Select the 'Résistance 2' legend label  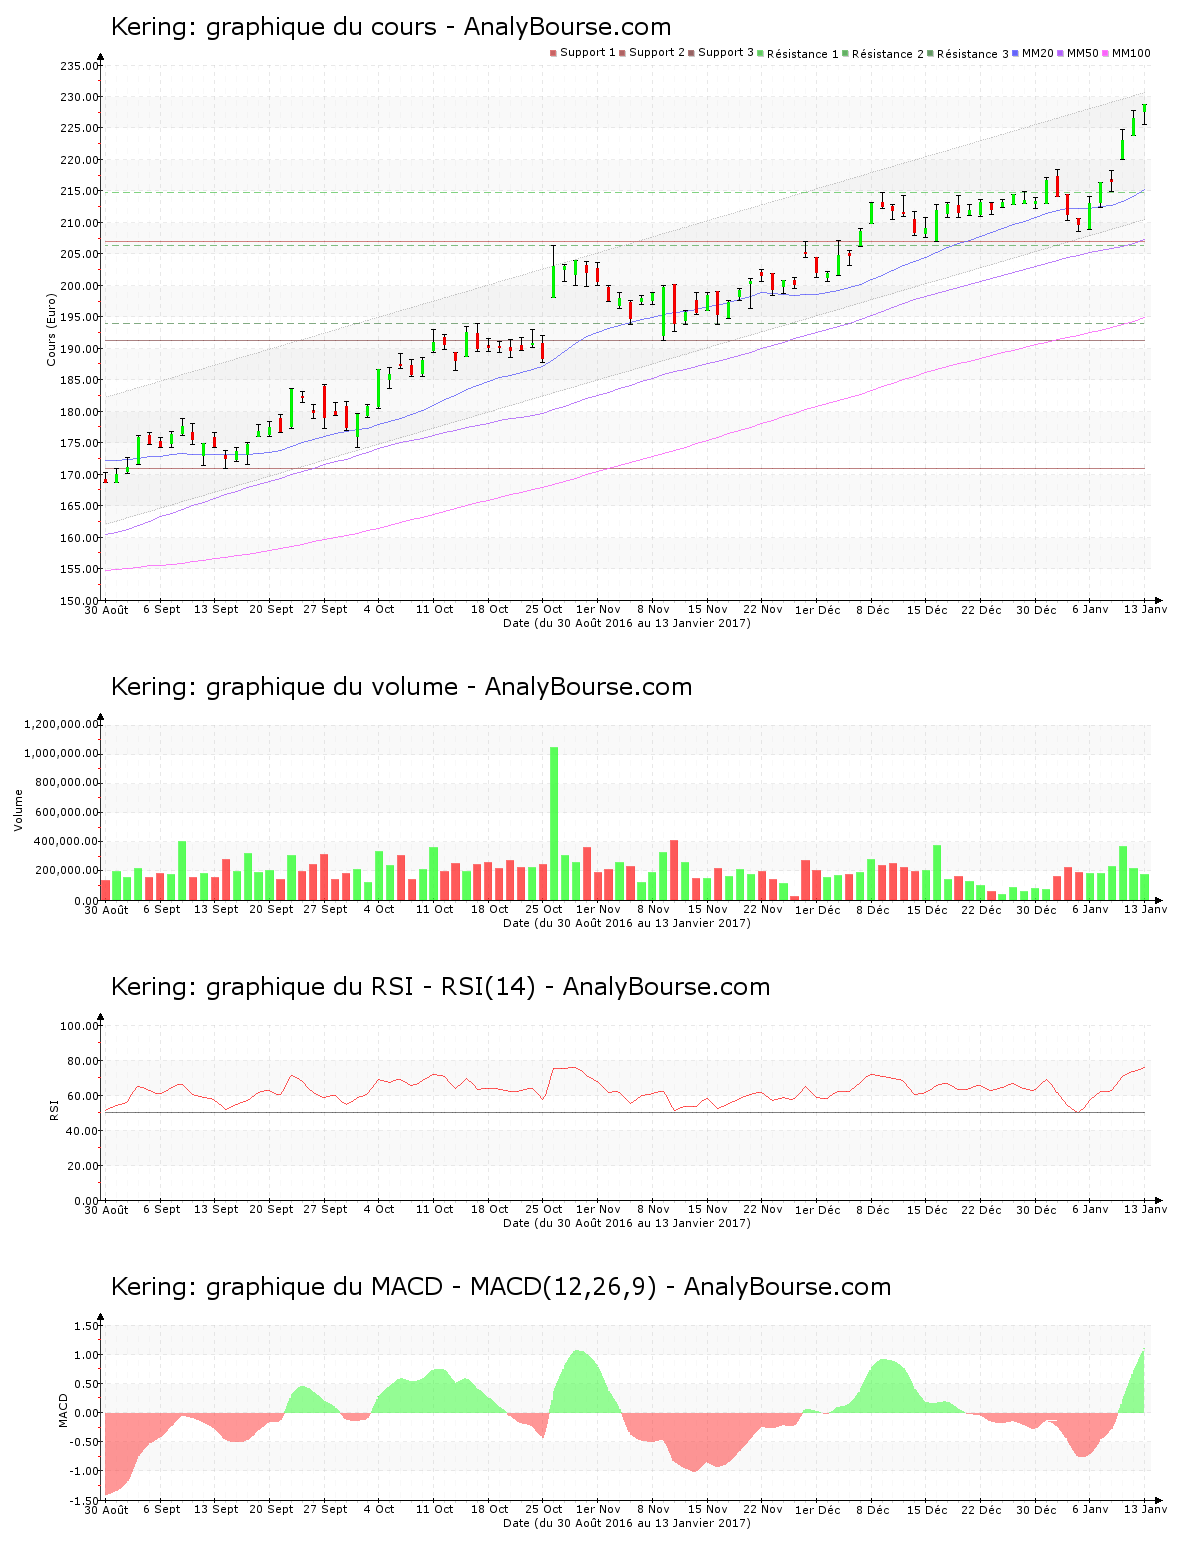888,53
